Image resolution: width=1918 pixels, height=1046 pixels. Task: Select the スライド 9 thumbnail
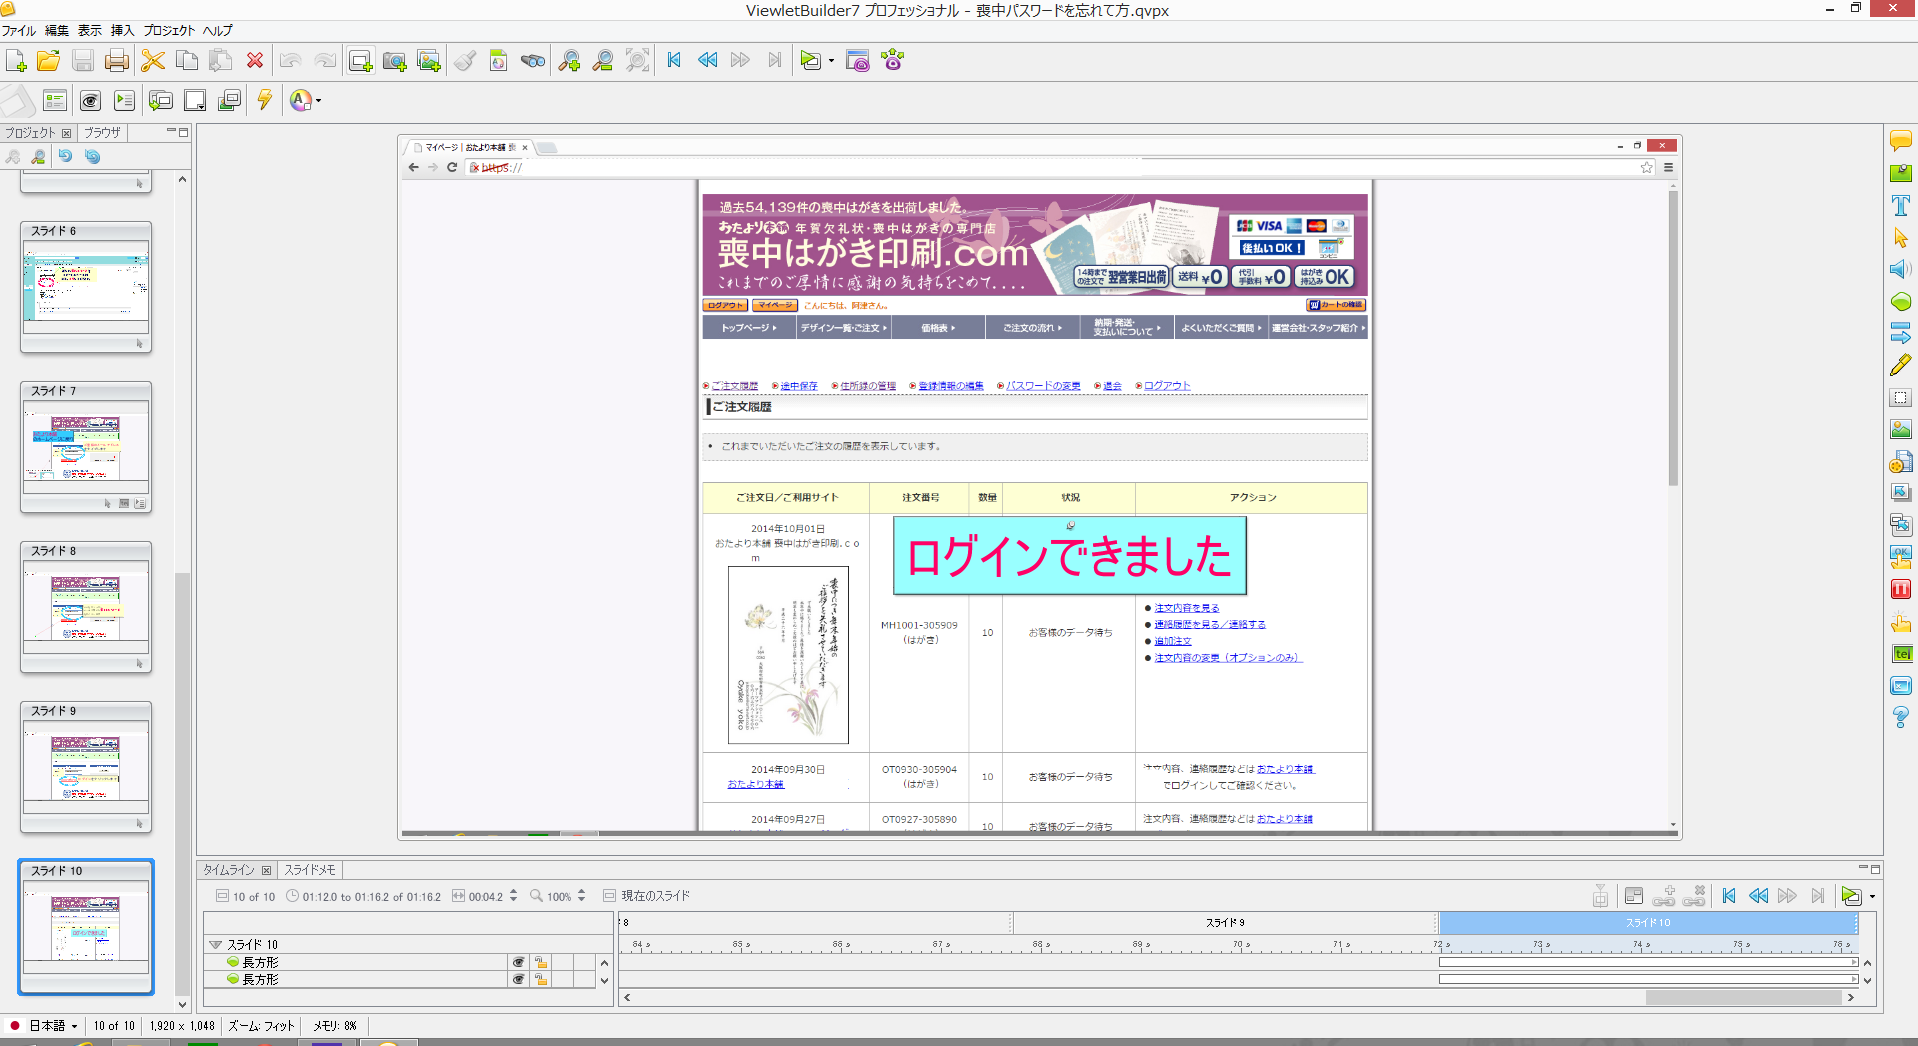[x=86, y=767]
